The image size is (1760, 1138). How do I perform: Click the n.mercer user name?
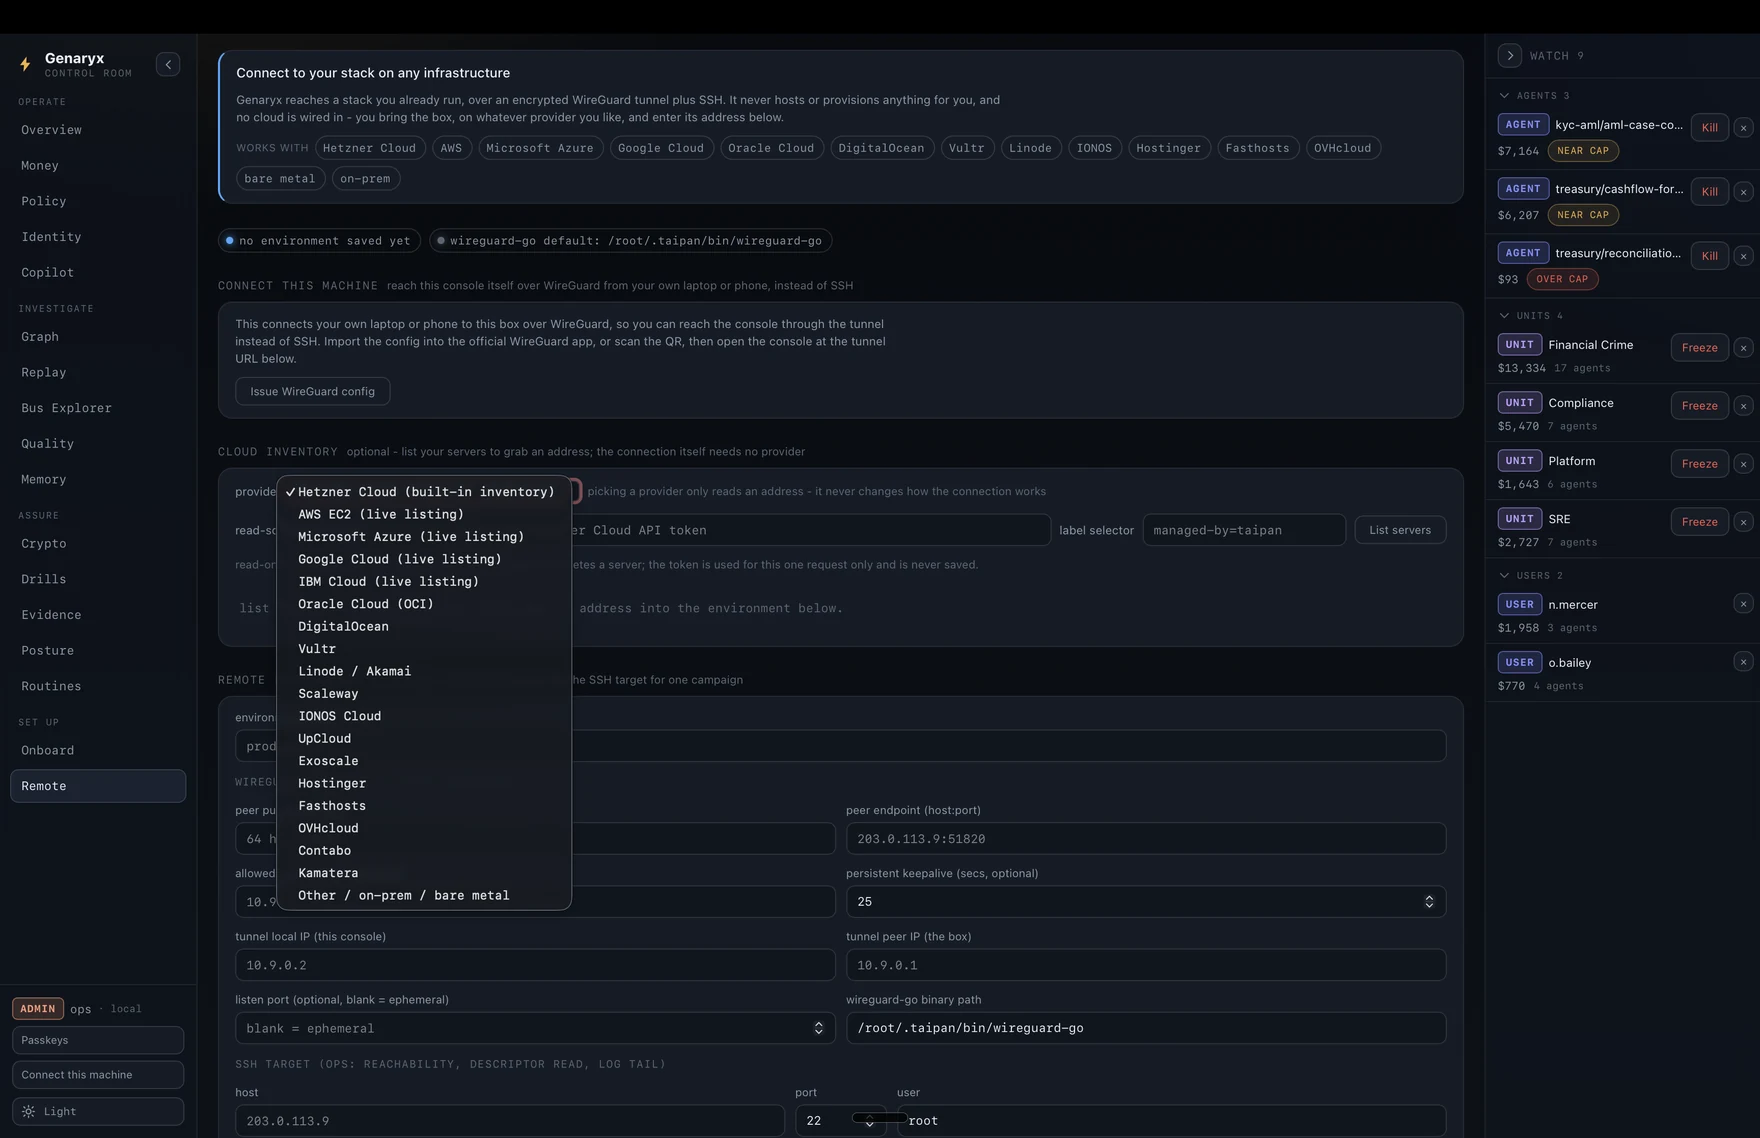[1573, 605]
